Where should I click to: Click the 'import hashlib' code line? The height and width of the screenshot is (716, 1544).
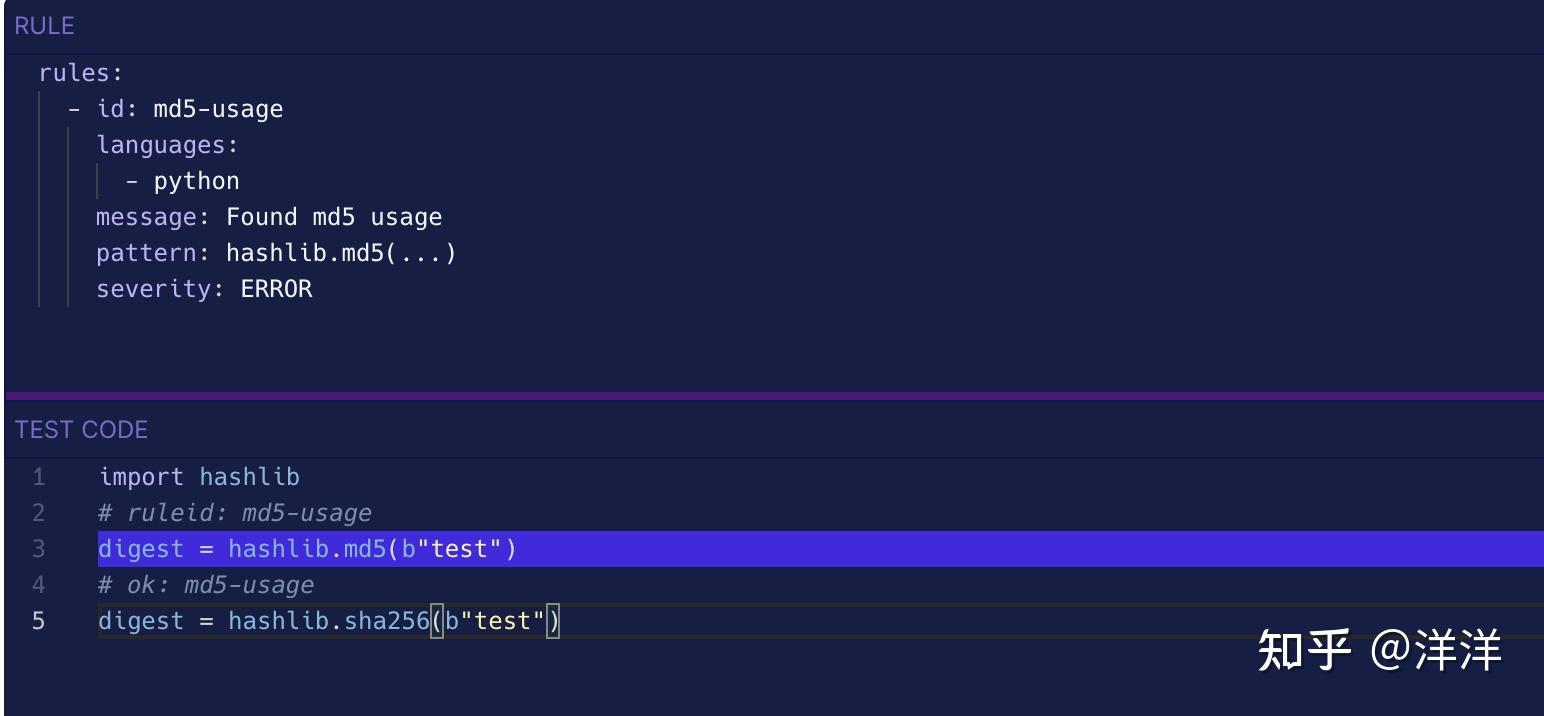coord(199,477)
